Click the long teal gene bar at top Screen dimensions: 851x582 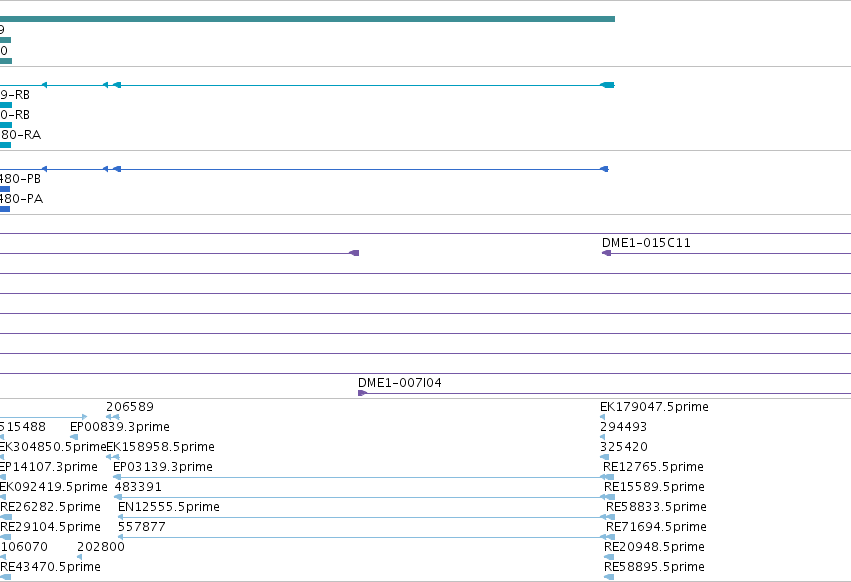pos(307,19)
